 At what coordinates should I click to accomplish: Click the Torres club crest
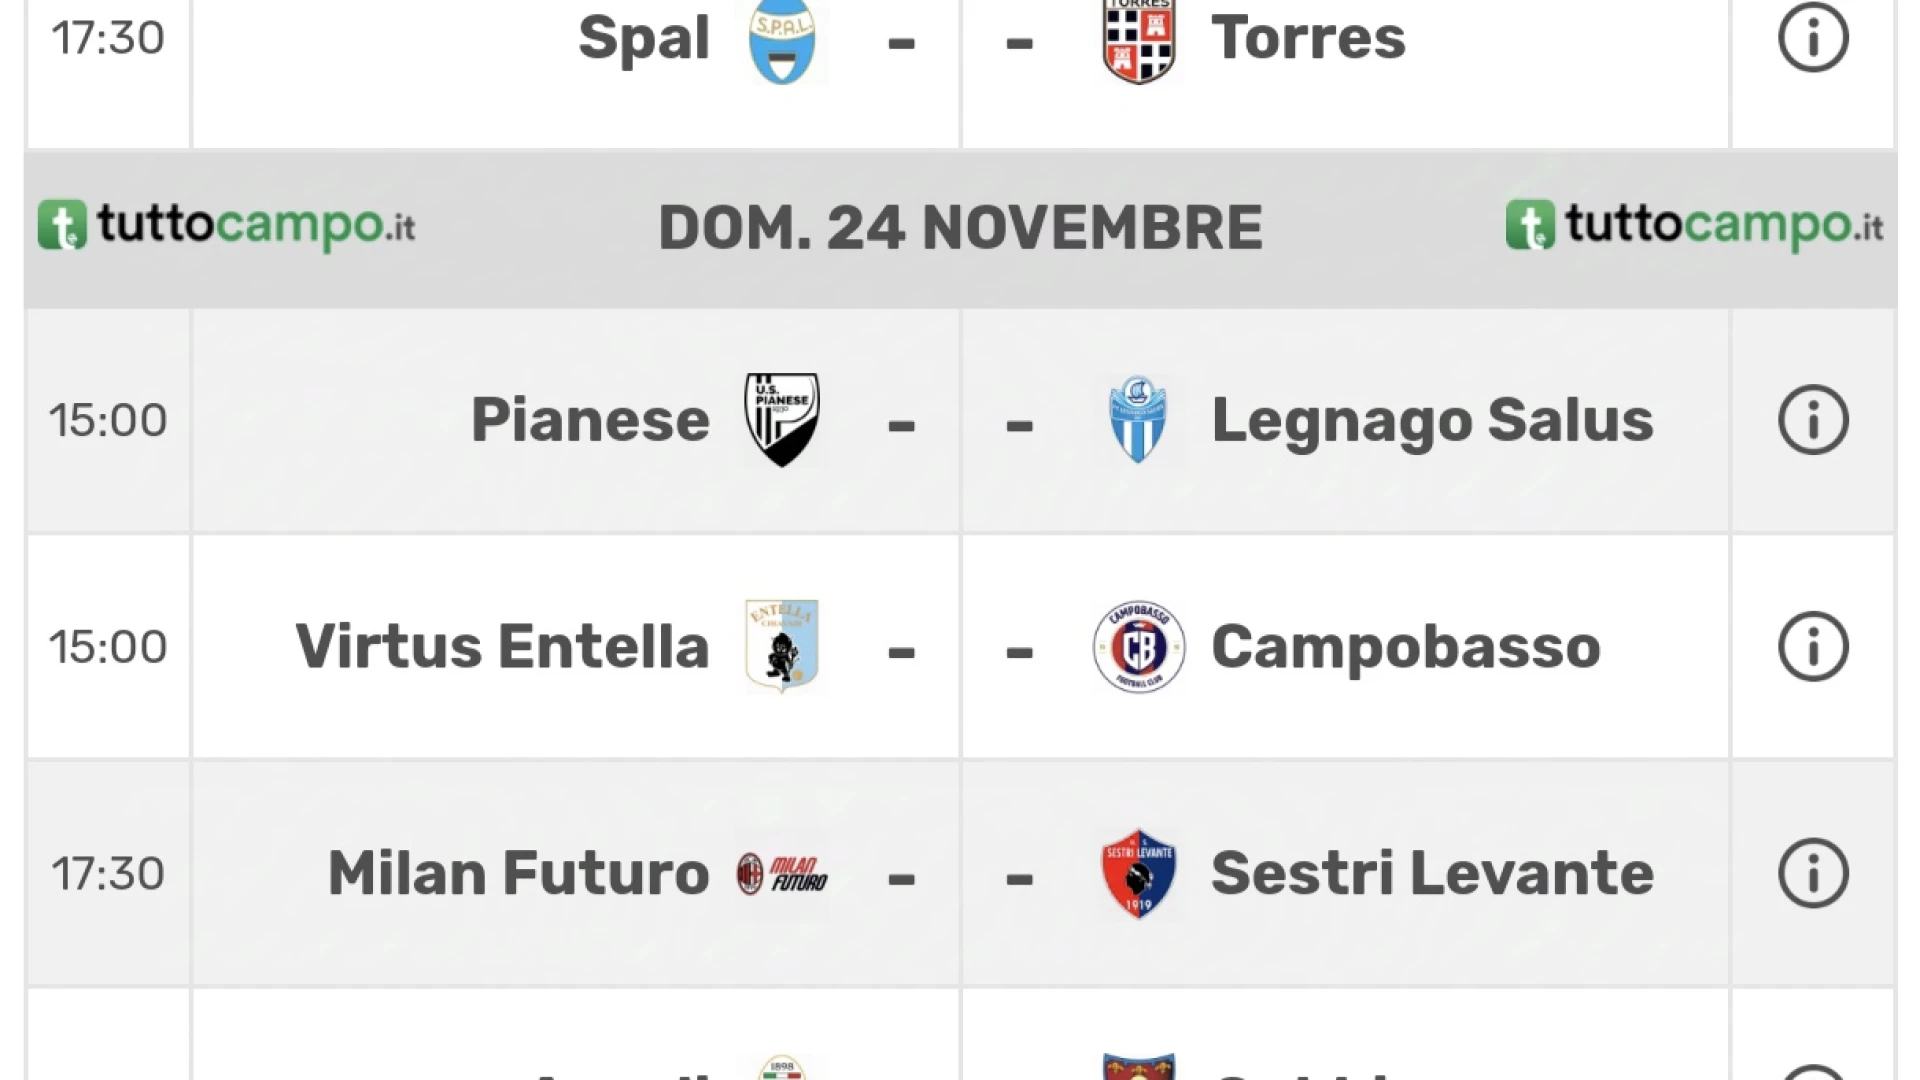pos(1138,40)
